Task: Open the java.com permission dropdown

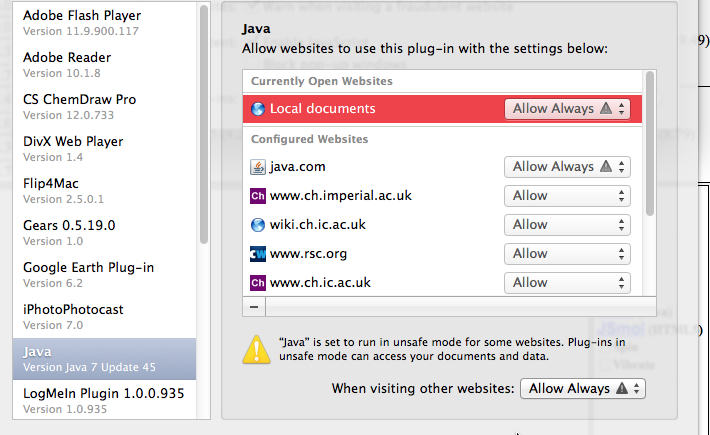Action: pos(567,167)
